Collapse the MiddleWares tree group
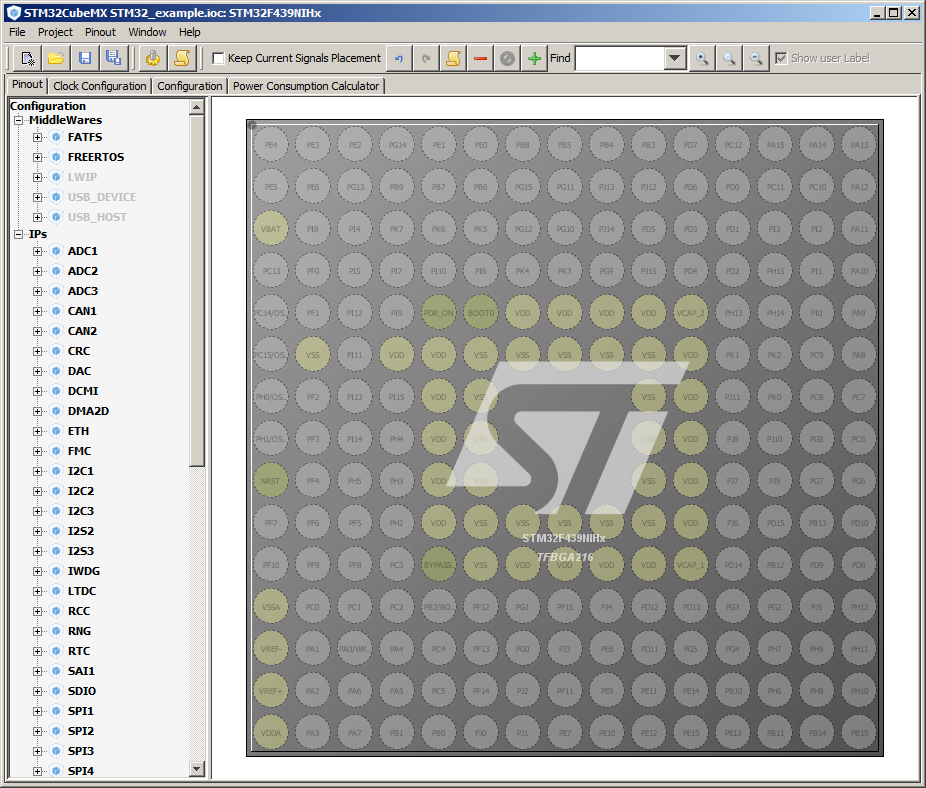 click(x=18, y=120)
